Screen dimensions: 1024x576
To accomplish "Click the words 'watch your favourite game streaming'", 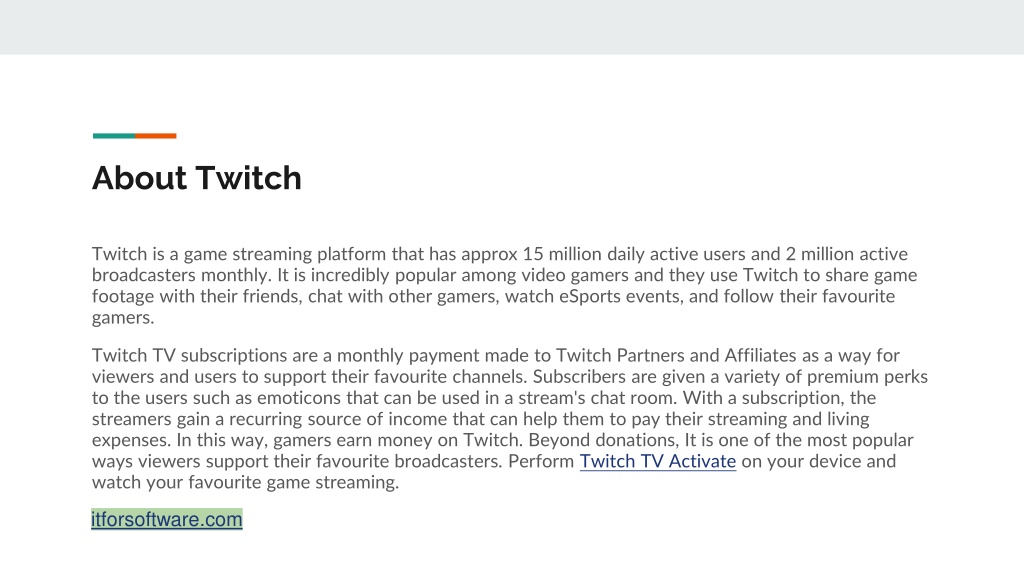I will pyautogui.click(x=246, y=482).
